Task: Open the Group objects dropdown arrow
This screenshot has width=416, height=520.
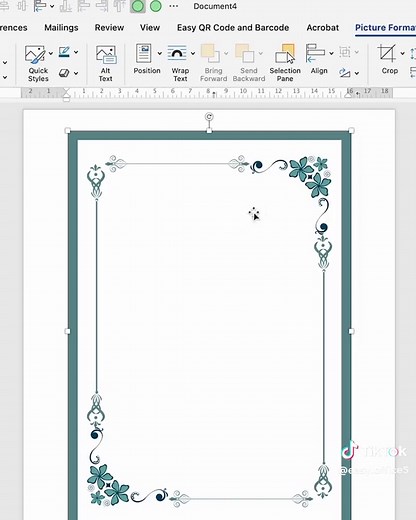Action: tap(357, 52)
